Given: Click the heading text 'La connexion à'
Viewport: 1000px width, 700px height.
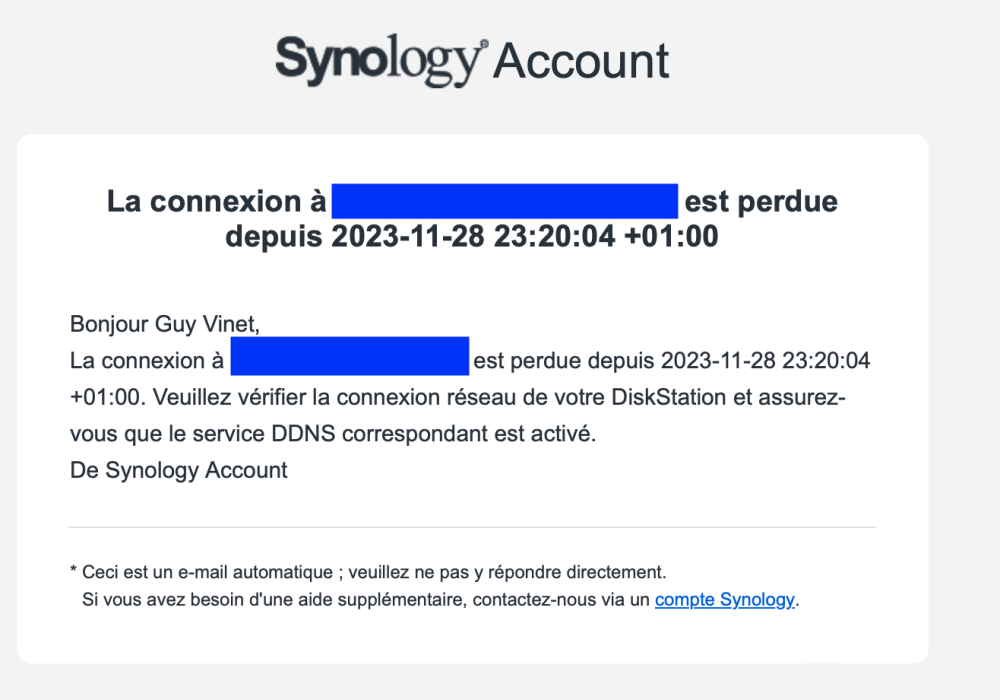Looking at the screenshot, I should click(216, 201).
